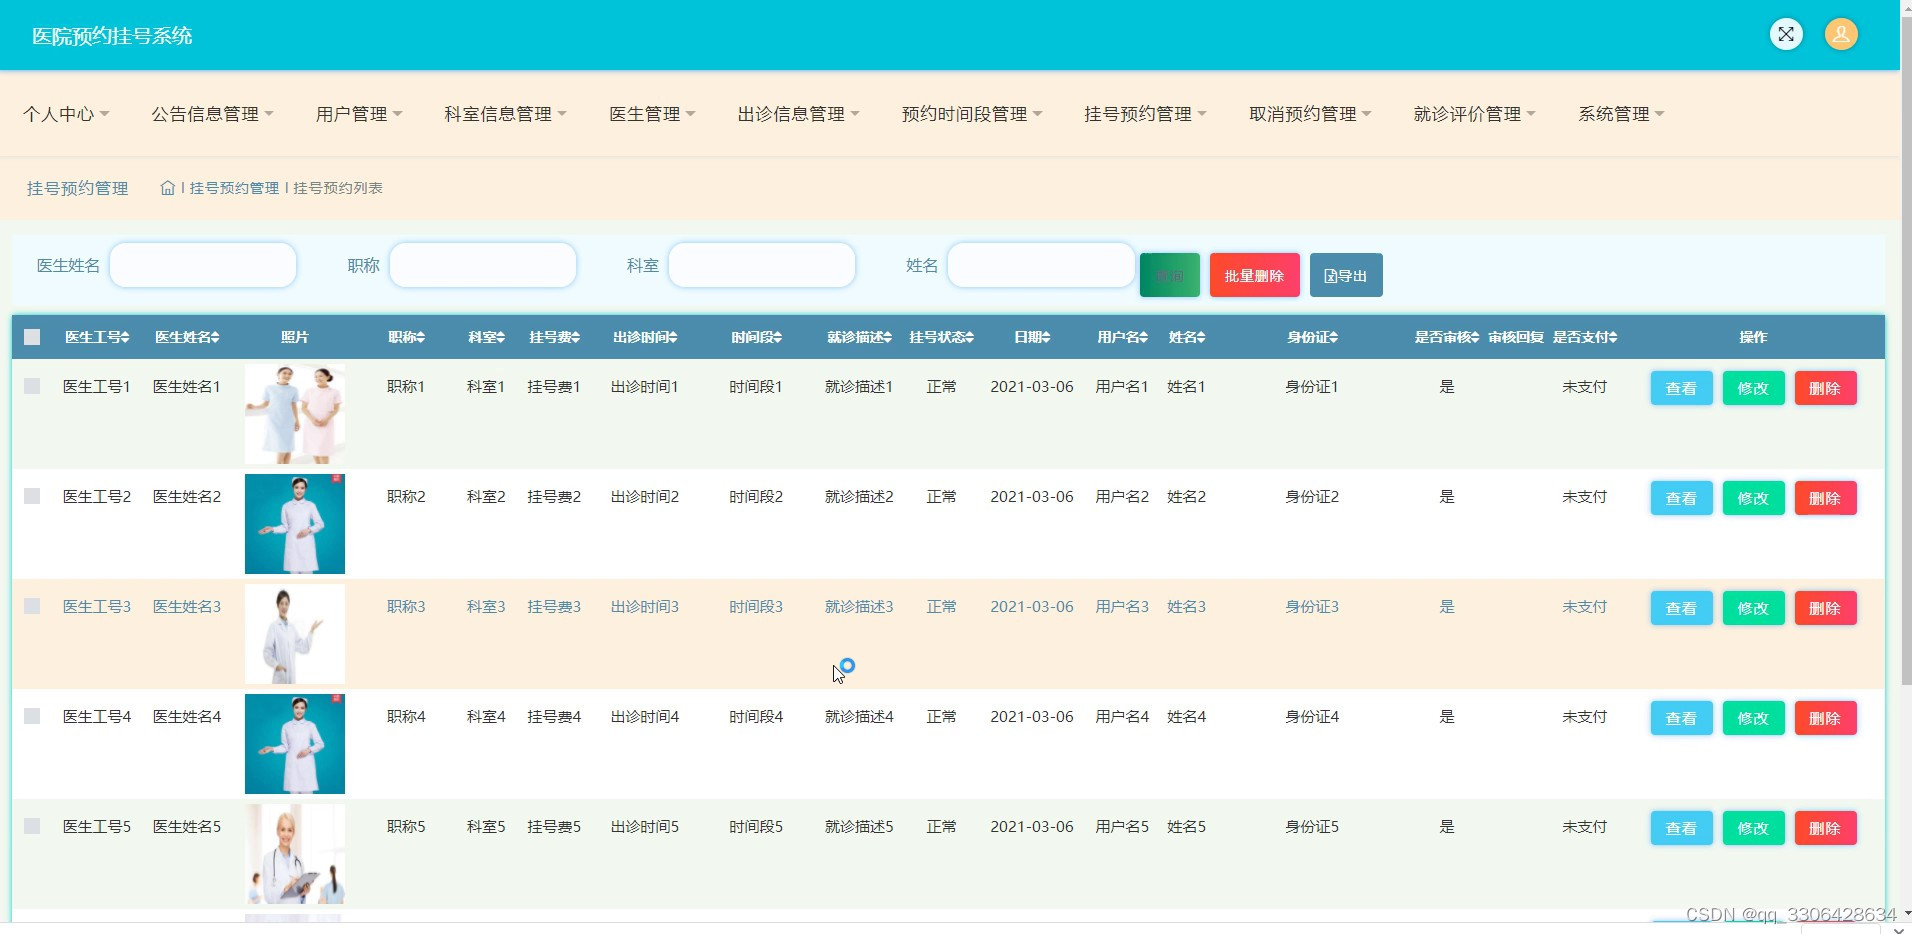
Task: Check the row checkbox for 医生工号5
Action: 32,826
